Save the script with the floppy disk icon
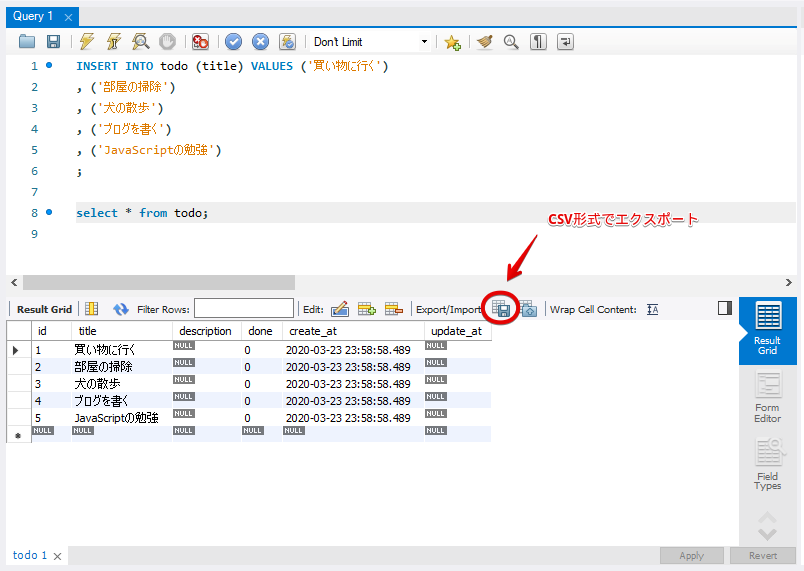Image resolution: width=804 pixels, height=571 pixels. 53,42
